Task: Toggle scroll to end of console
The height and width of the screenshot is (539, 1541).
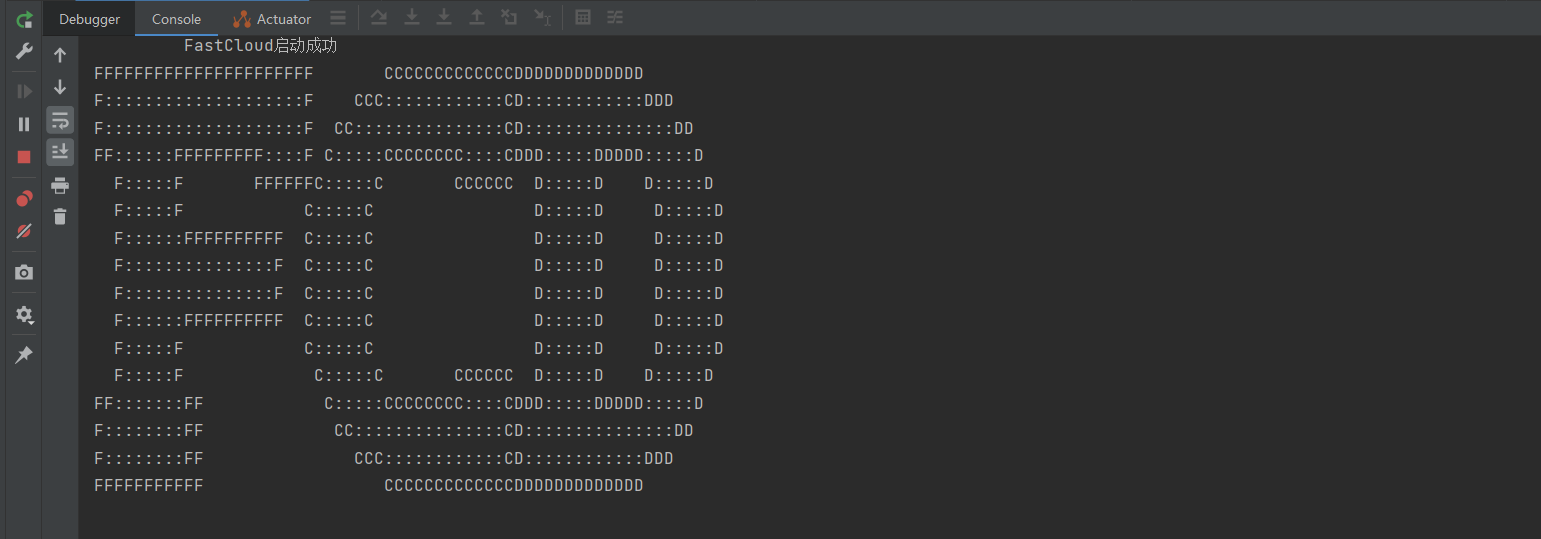Action: pos(60,151)
